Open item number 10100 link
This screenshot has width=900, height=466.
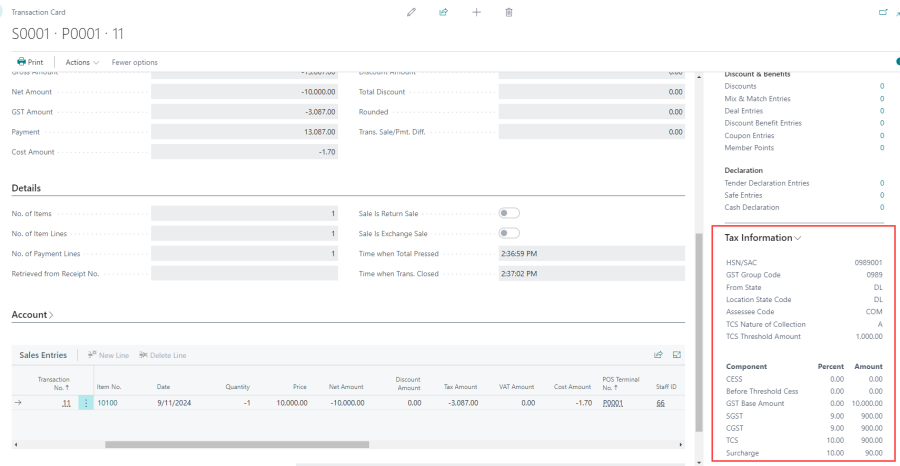(x=107, y=403)
